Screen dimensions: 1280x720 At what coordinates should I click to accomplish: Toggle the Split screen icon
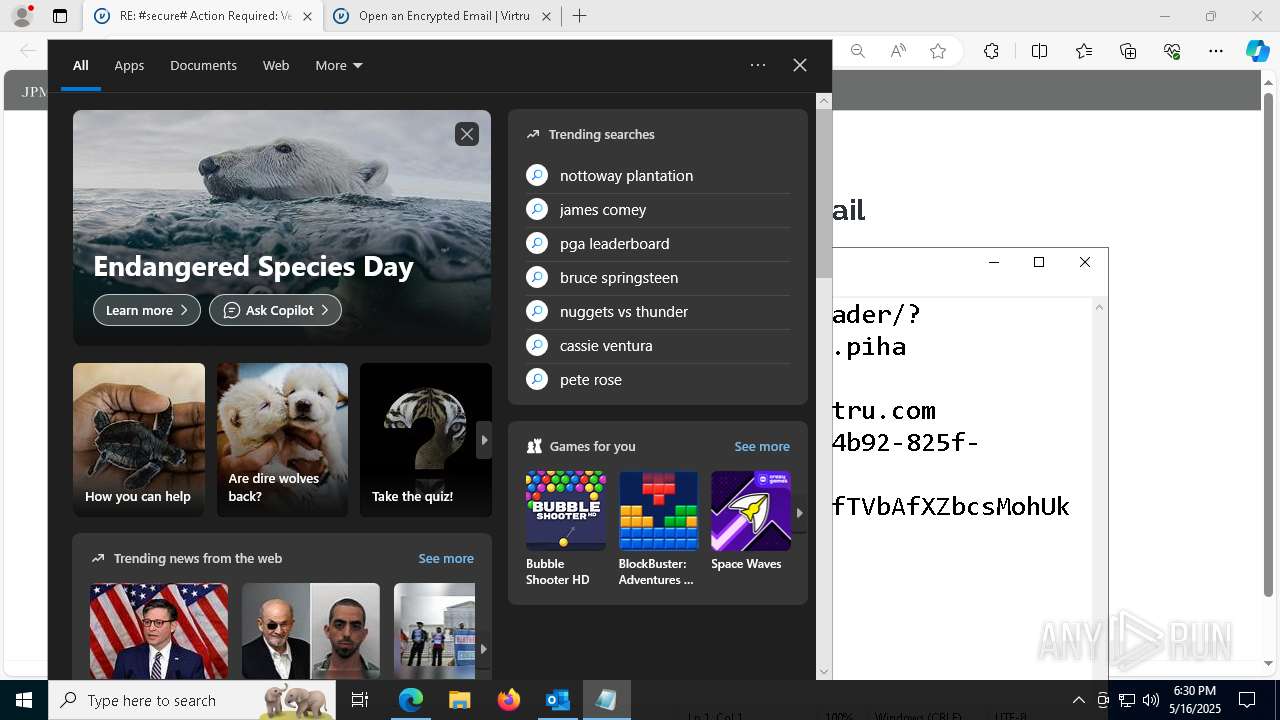pos(1039,51)
